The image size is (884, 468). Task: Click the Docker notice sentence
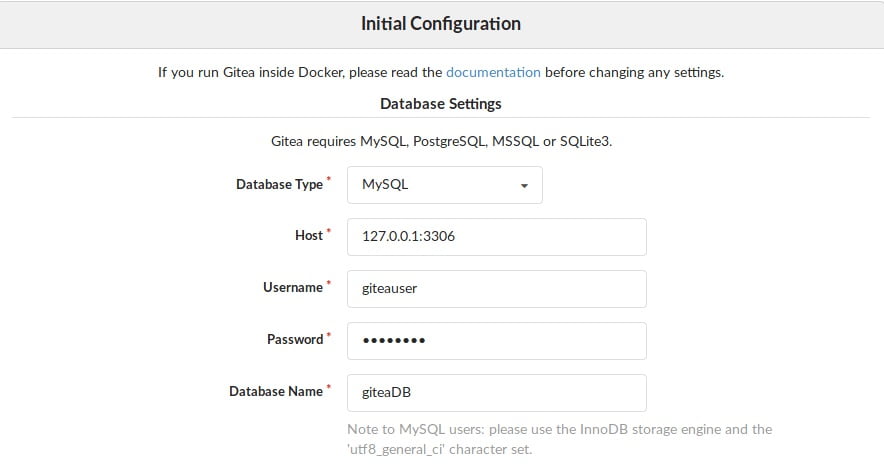441,72
